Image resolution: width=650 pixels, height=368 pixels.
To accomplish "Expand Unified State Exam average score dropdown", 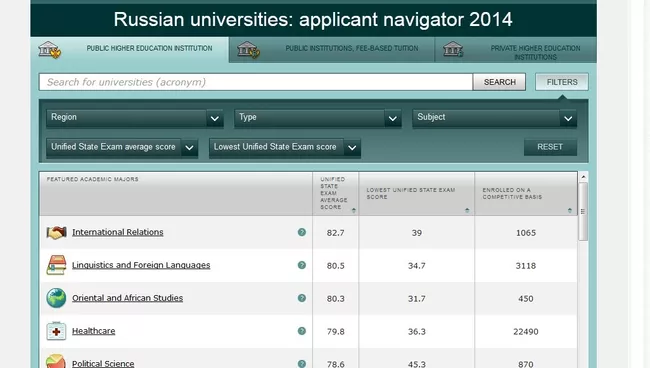I will 122,148.
